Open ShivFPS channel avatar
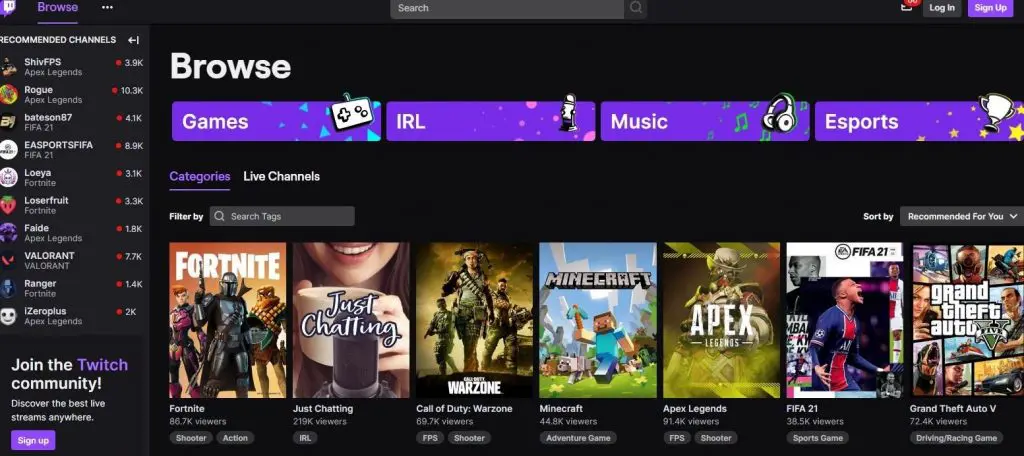The height and width of the screenshot is (456, 1024). (x=8, y=67)
